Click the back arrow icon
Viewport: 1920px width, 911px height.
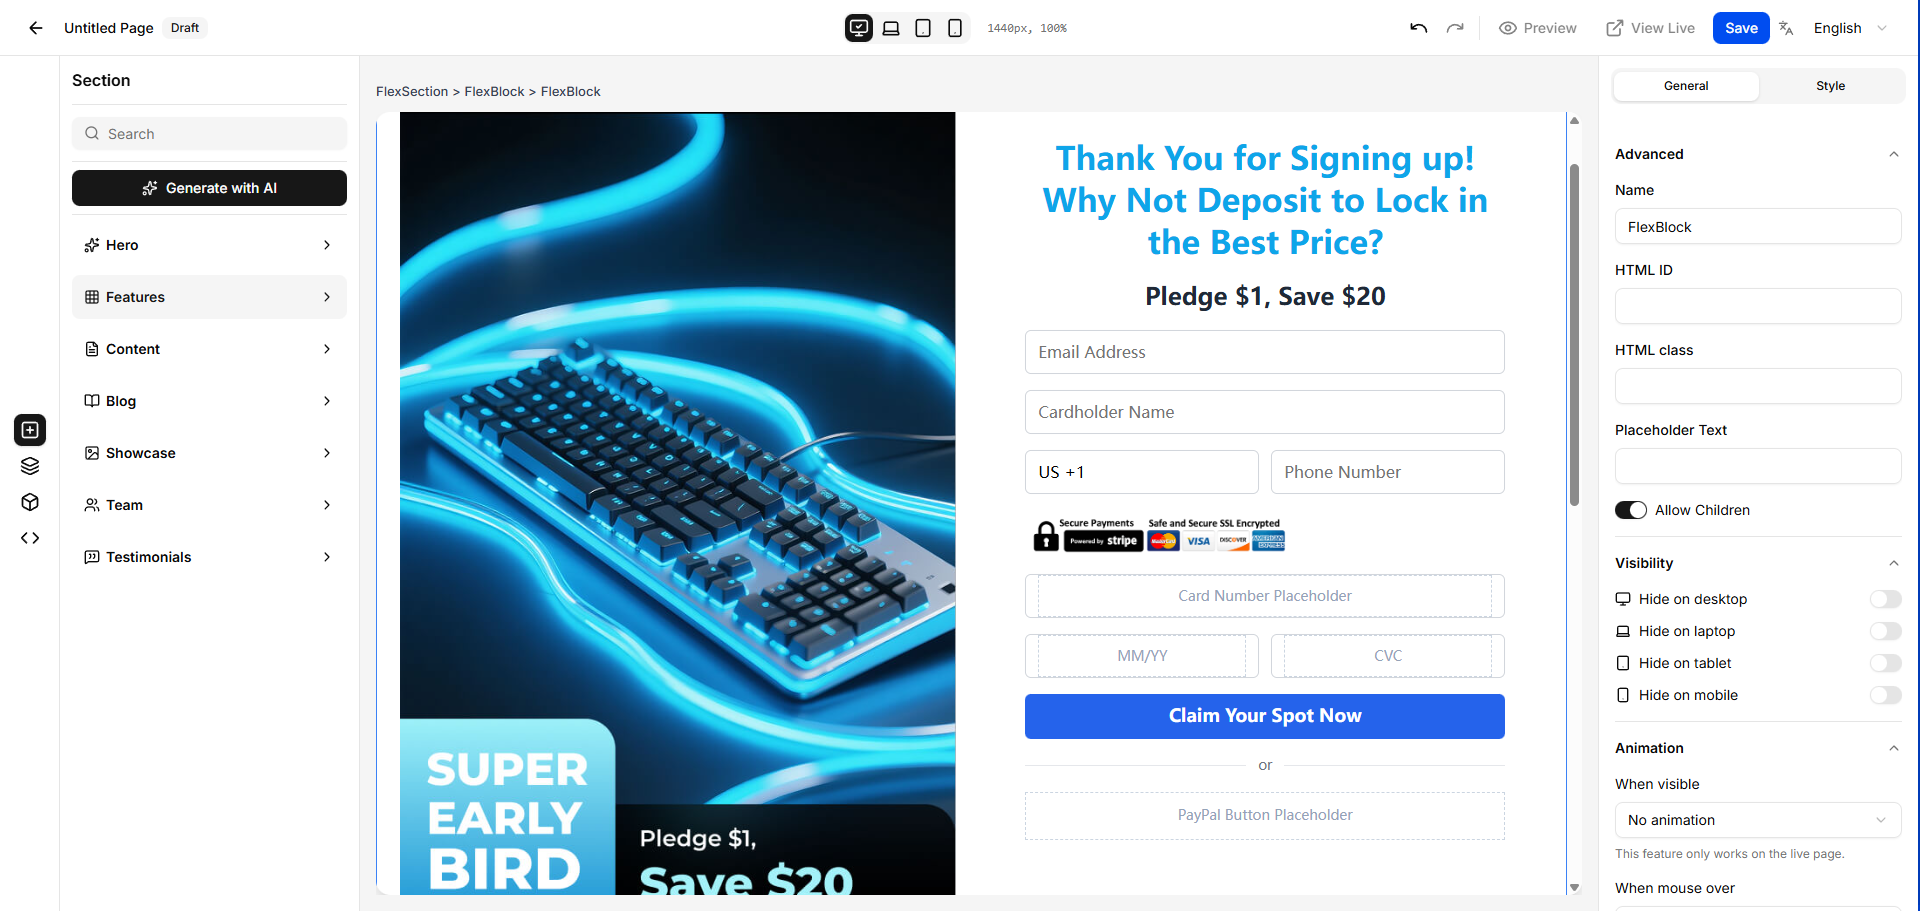coord(36,28)
